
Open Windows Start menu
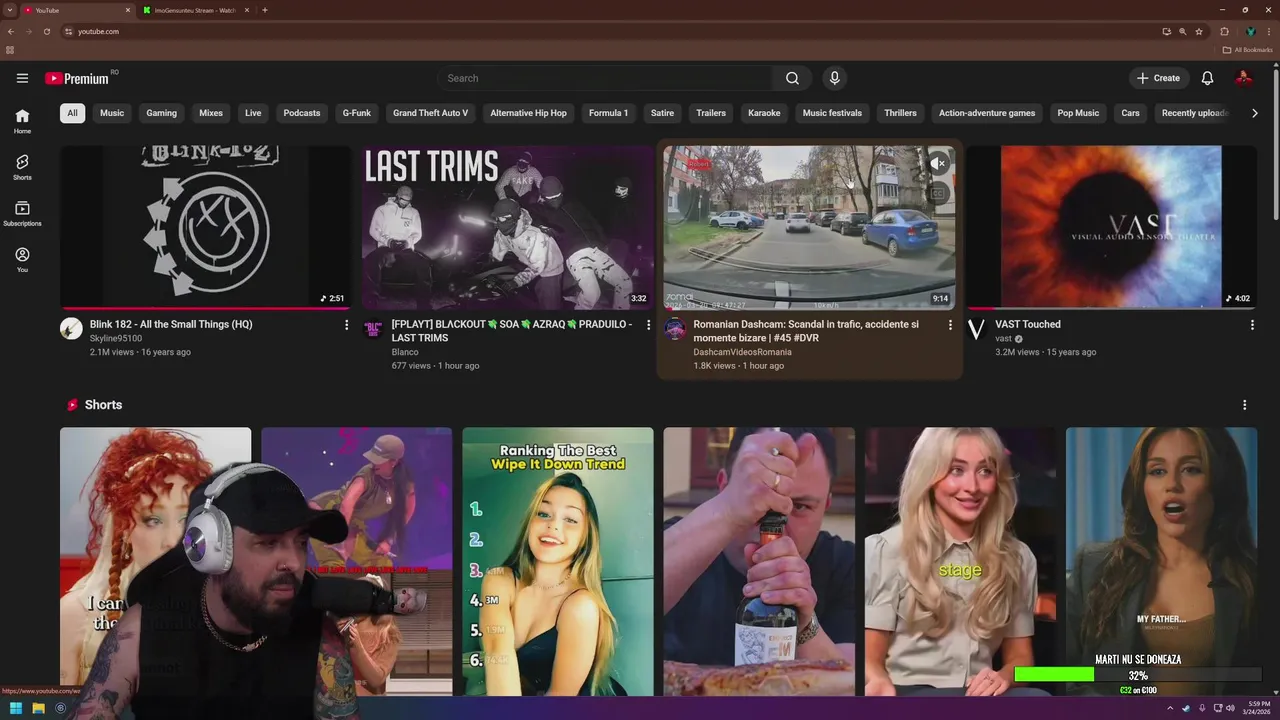point(16,708)
